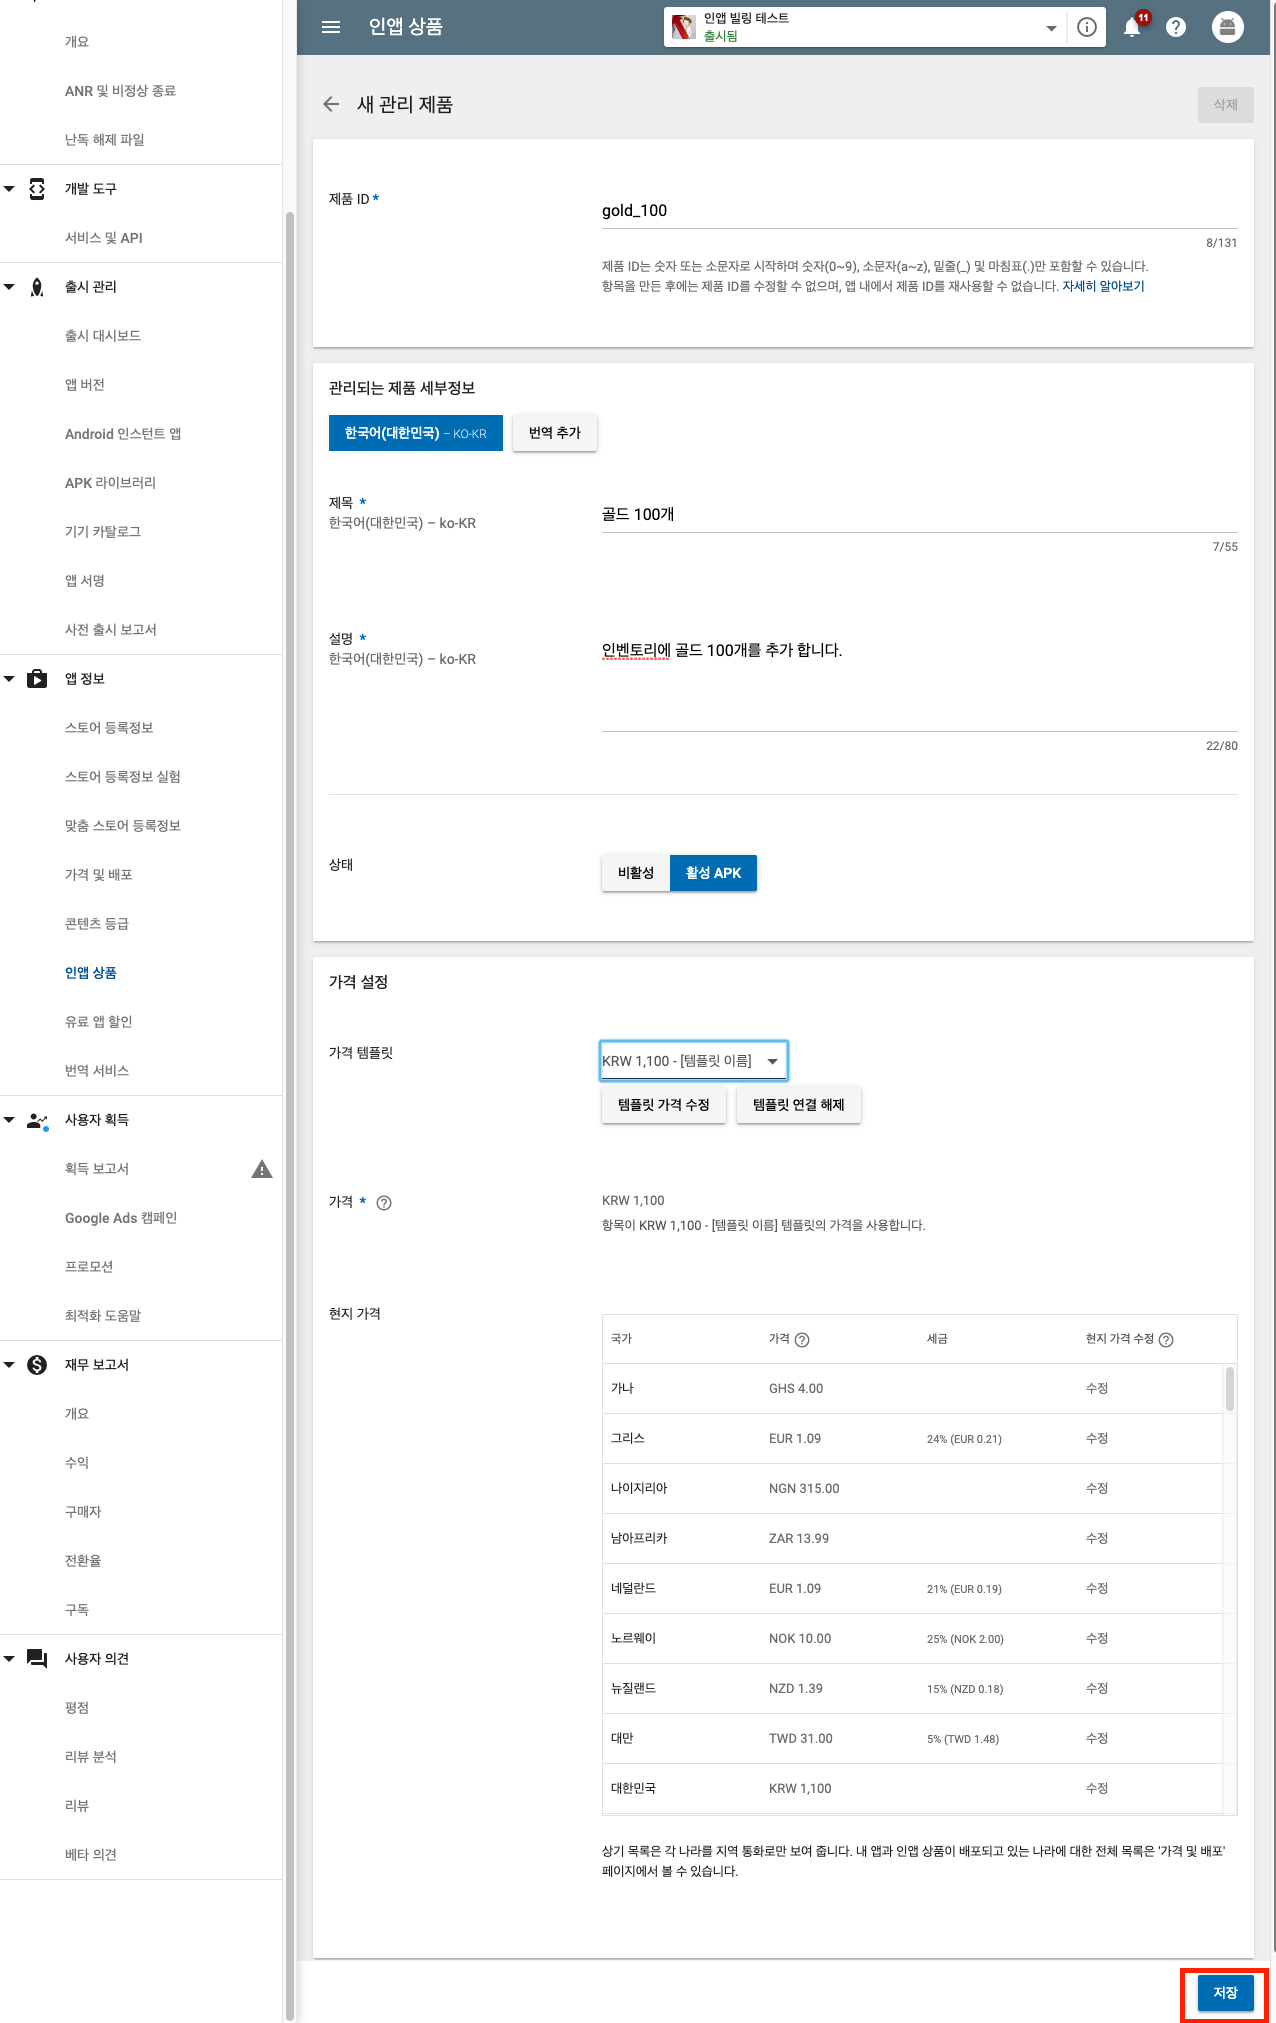The height and width of the screenshot is (2023, 1276).
Task: Open the 자세히 알아보기 link
Action: pyautogui.click(x=1103, y=286)
